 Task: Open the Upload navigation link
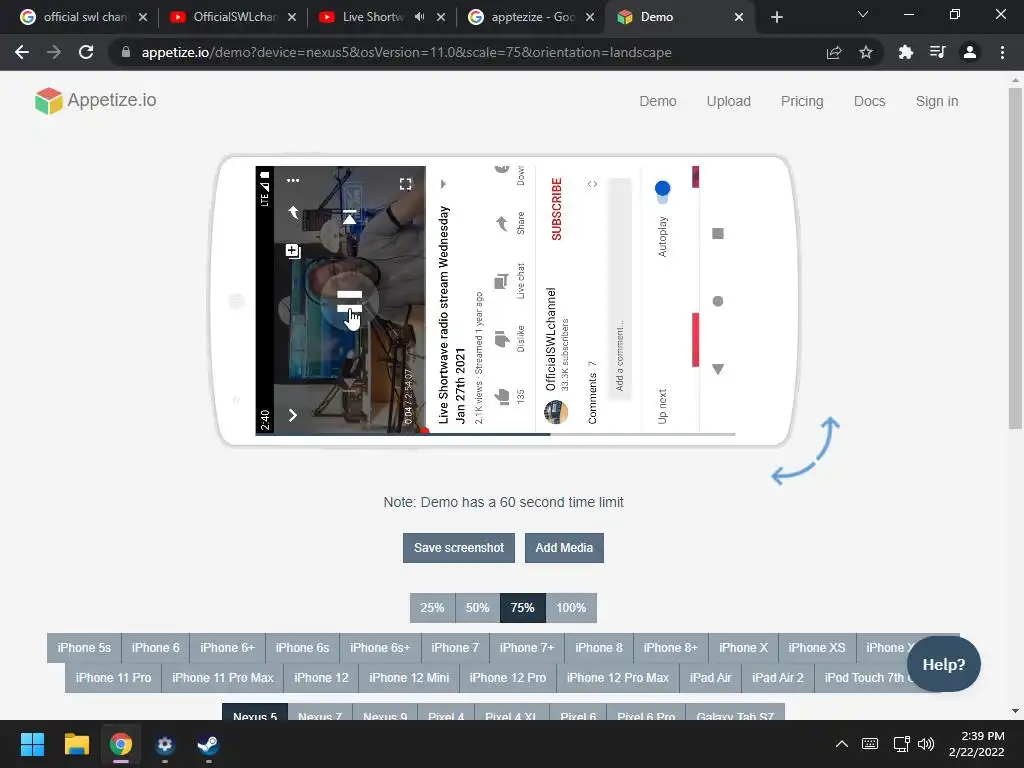[x=728, y=101]
